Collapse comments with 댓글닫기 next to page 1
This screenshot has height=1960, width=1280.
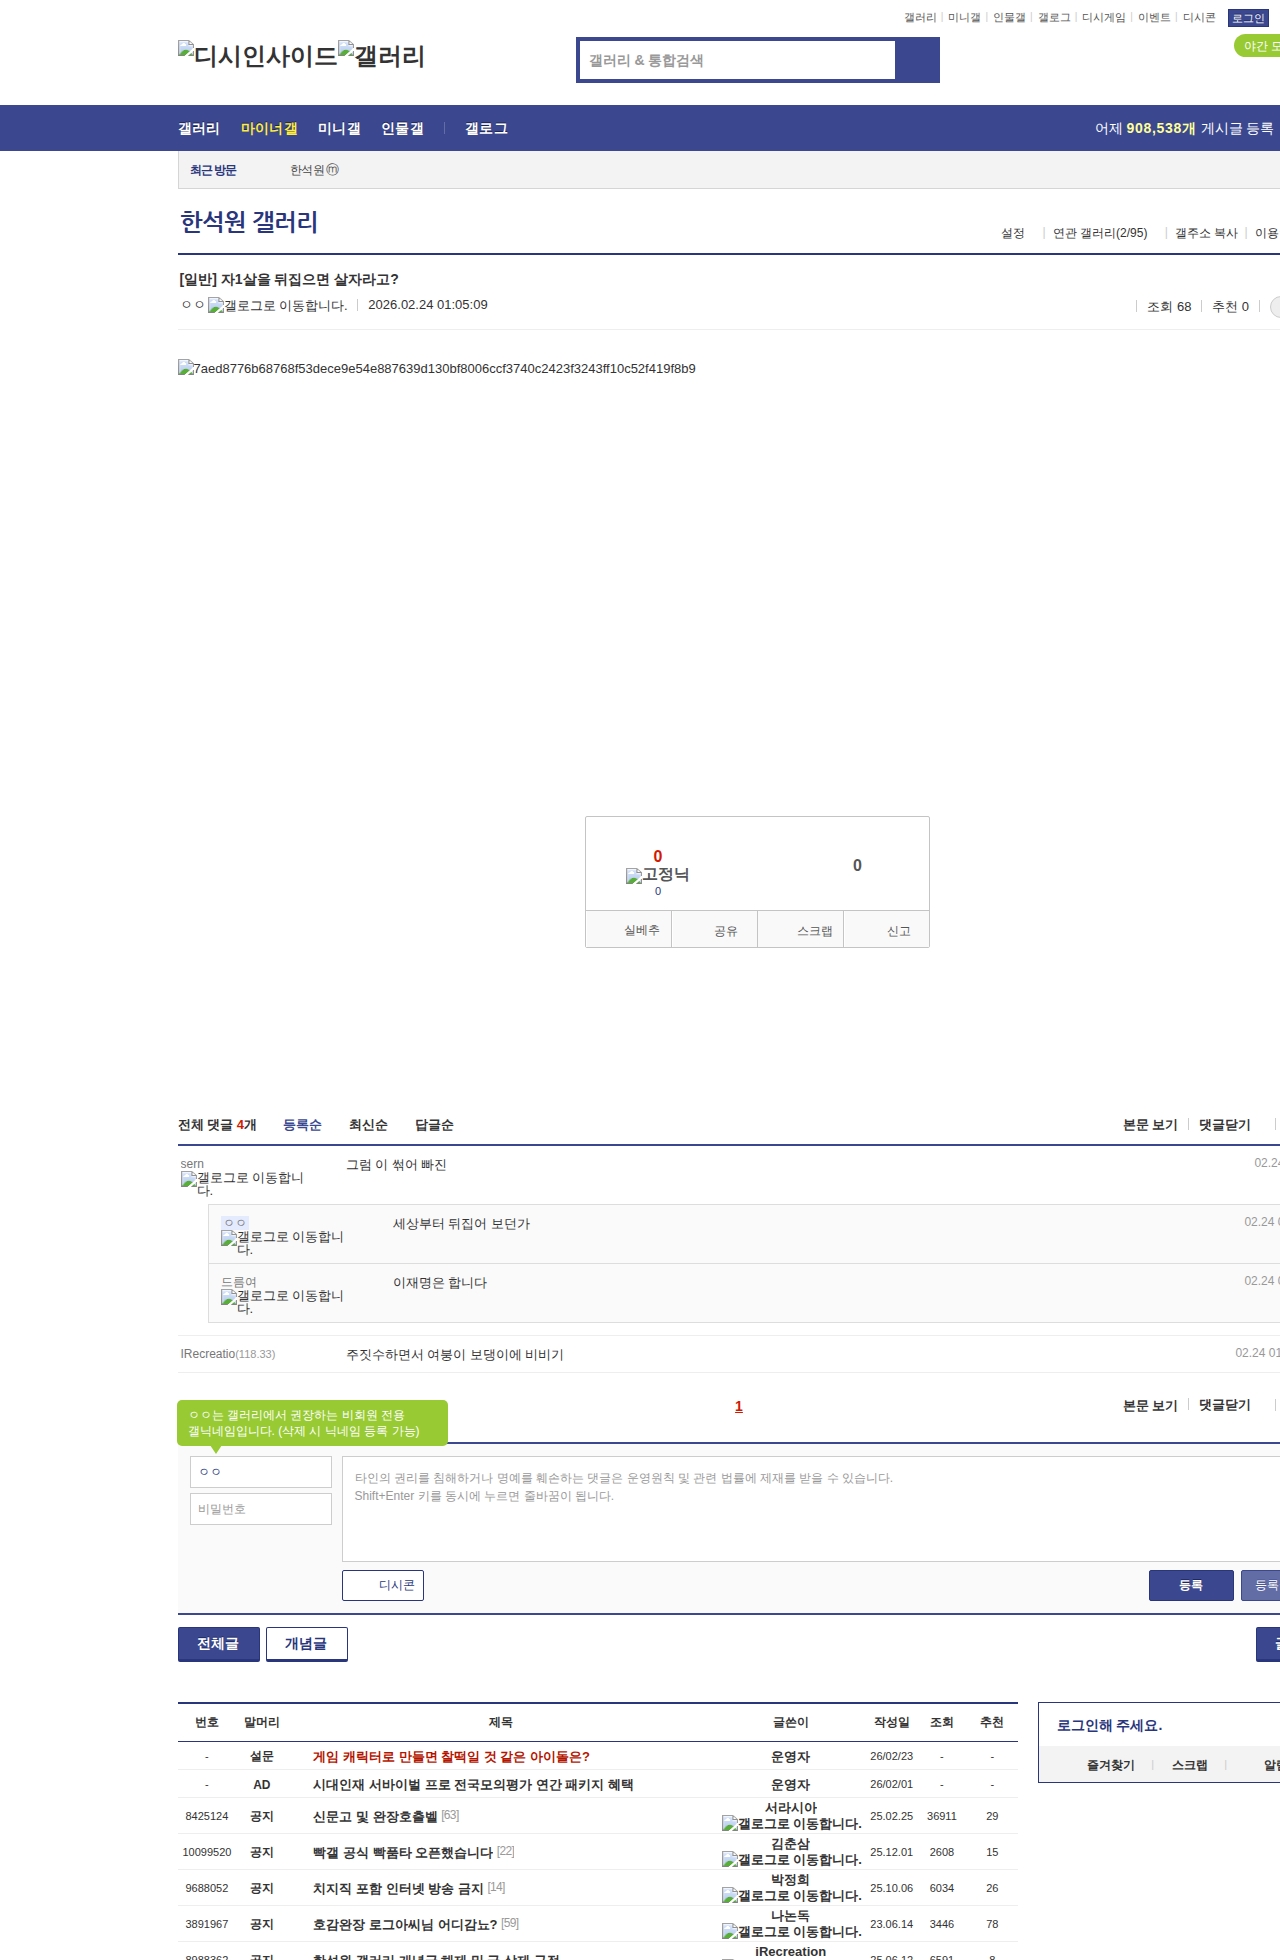click(x=1225, y=1405)
